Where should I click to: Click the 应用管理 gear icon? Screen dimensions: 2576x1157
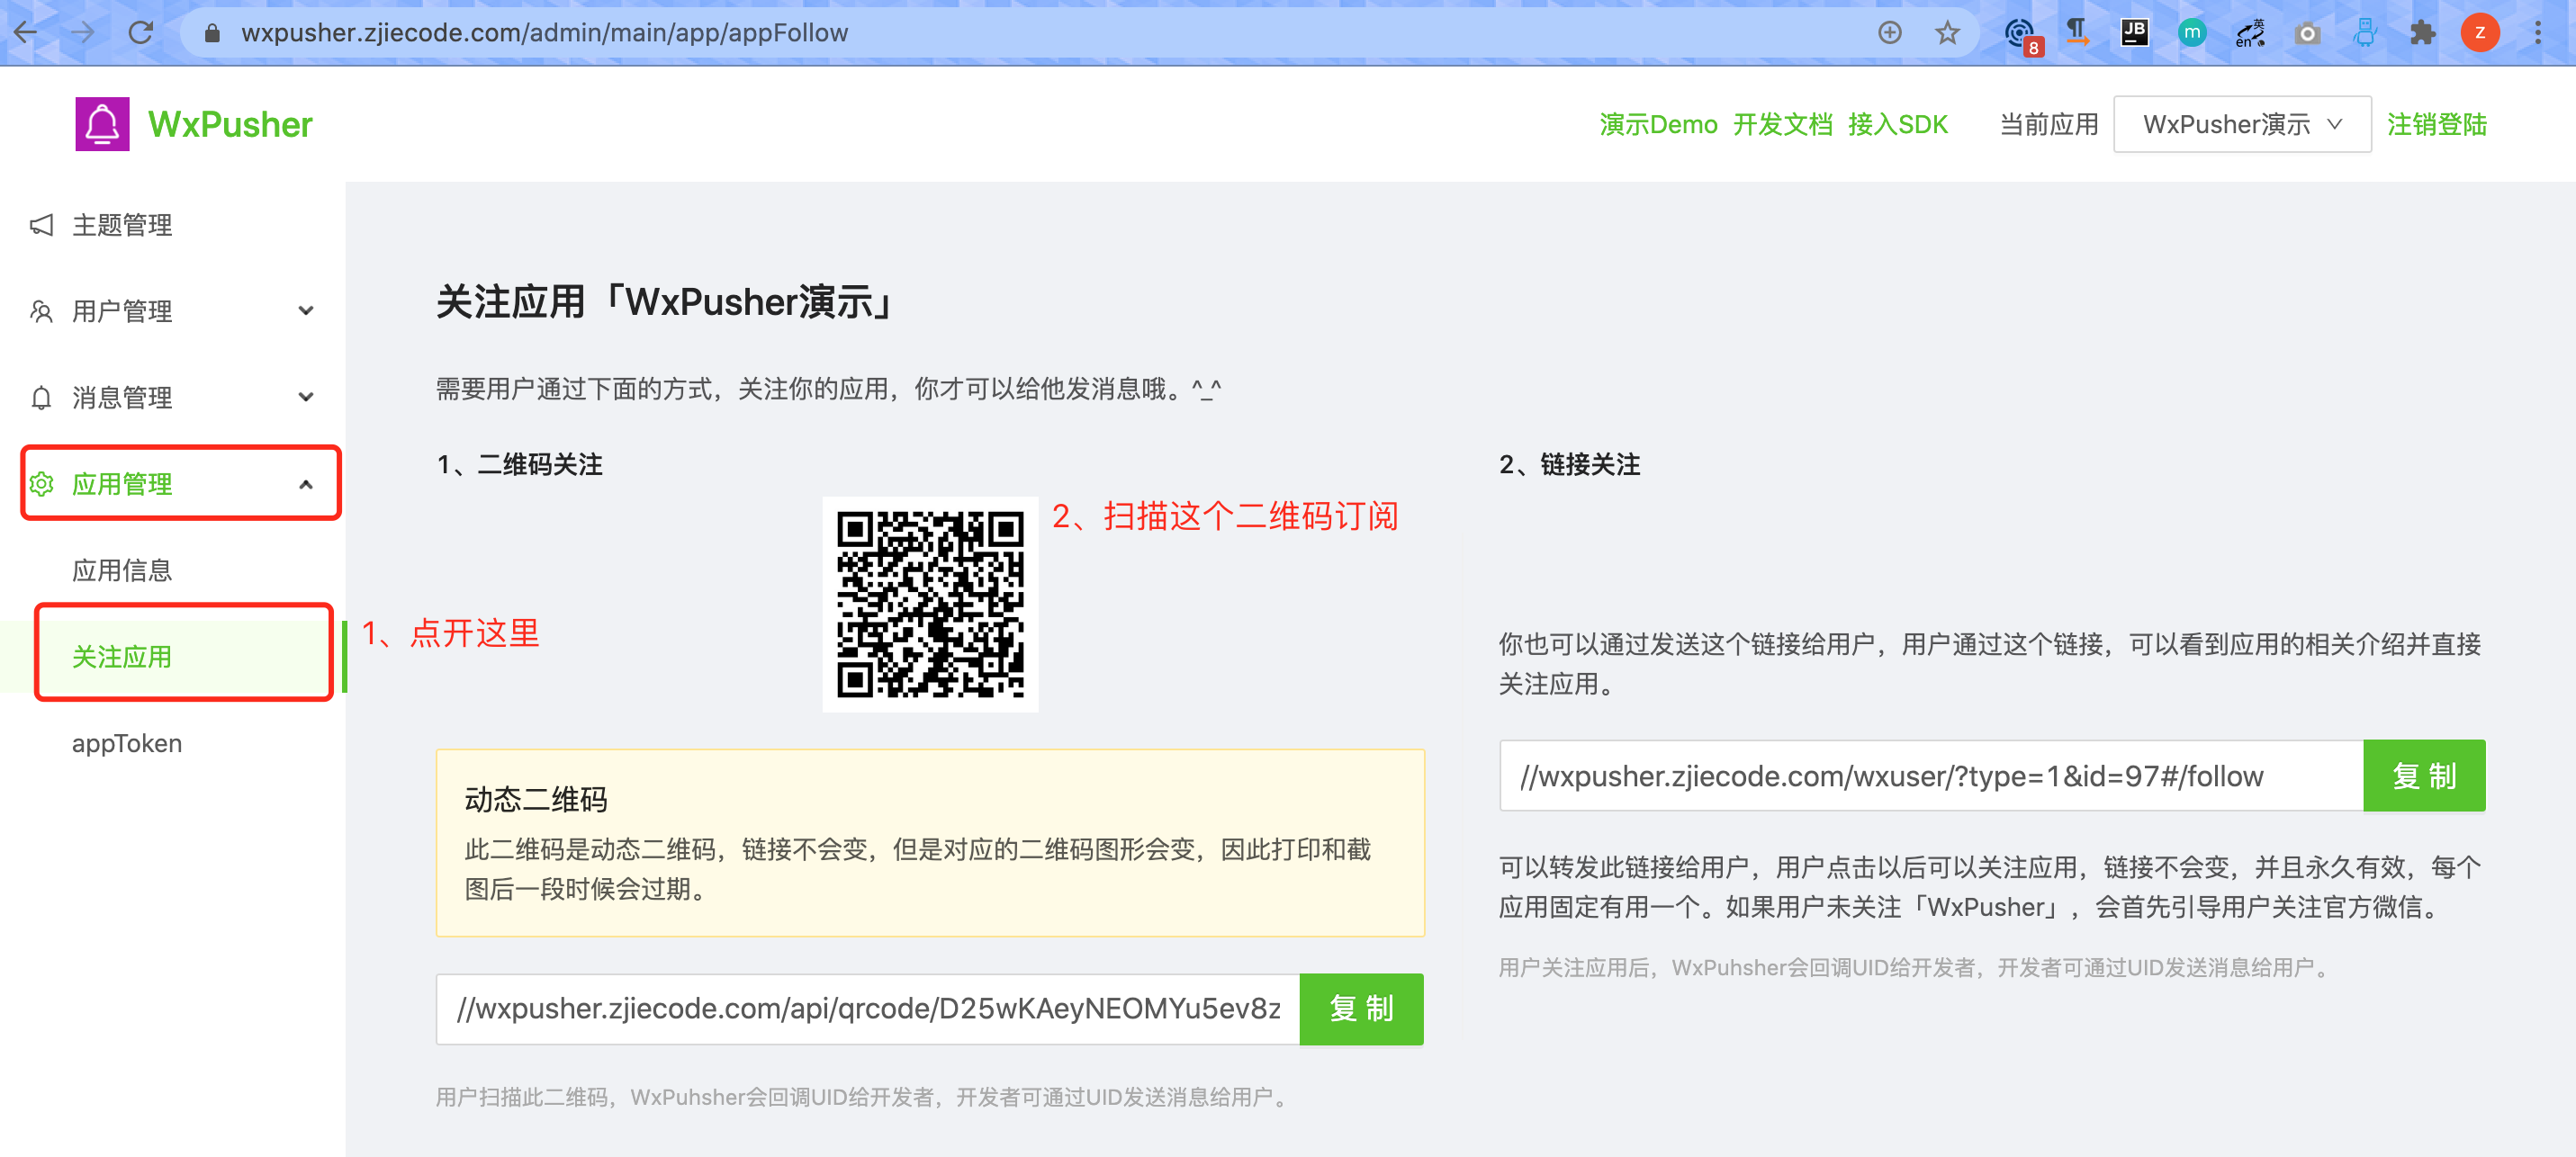[42, 484]
